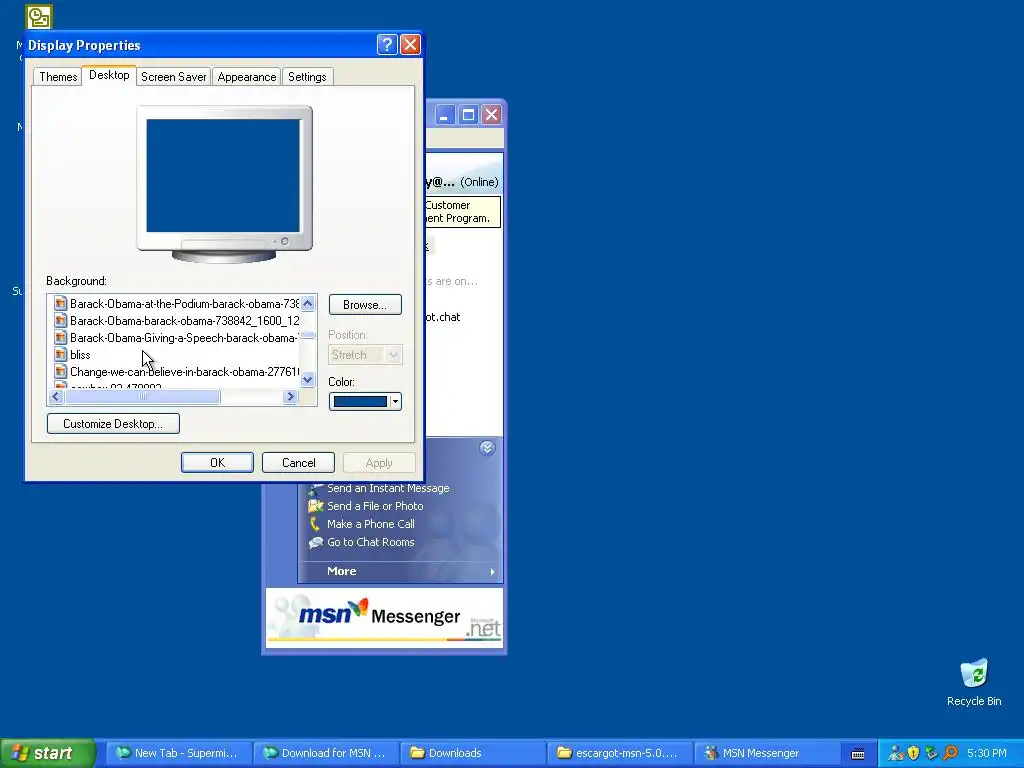Click Send an Instant Message in MSN

coord(388,488)
